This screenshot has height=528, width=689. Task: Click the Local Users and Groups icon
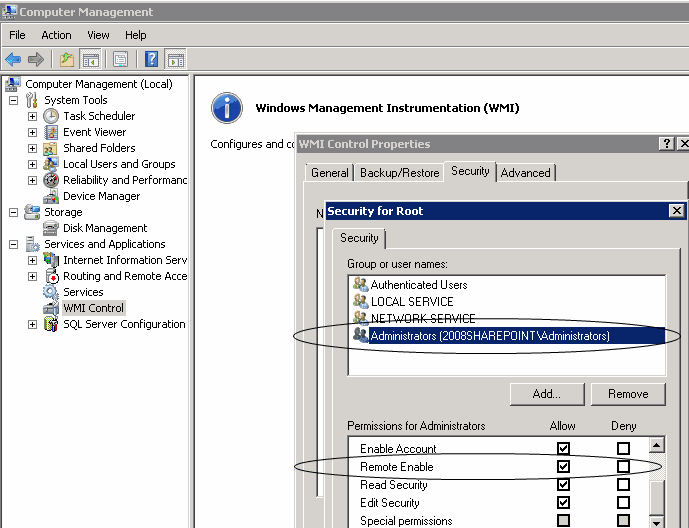[51, 164]
